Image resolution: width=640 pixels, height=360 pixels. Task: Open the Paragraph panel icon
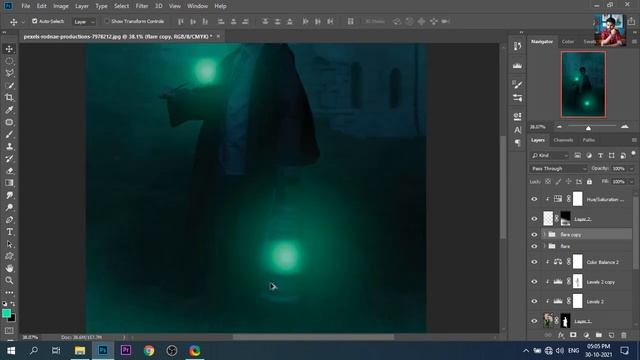pyautogui.click(x=517, y=143)
